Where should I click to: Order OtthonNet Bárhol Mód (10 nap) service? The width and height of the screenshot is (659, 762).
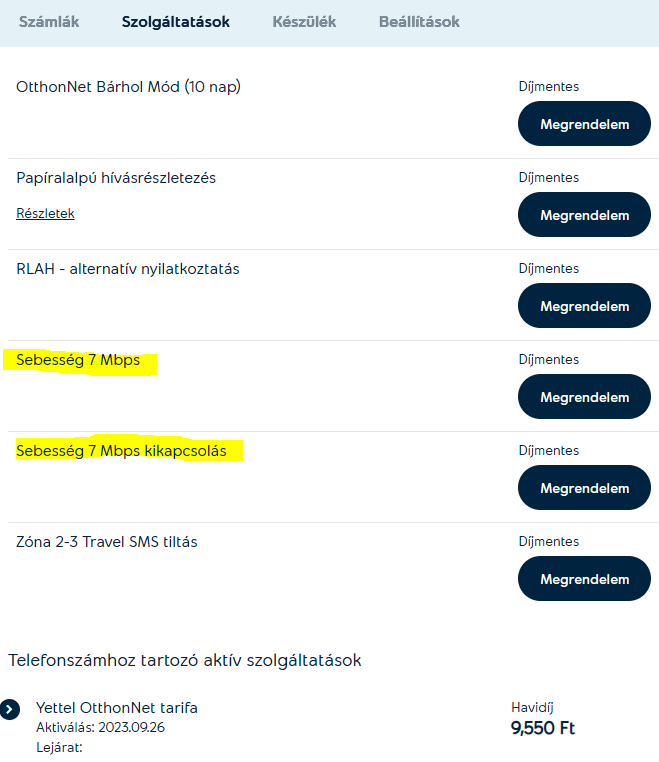584,124
